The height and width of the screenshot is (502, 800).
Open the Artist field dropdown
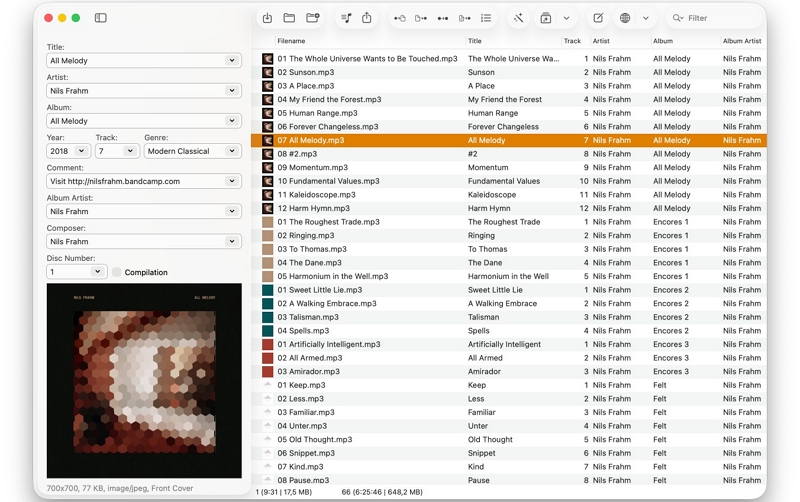pyautogui.click(x=232, y=90)
